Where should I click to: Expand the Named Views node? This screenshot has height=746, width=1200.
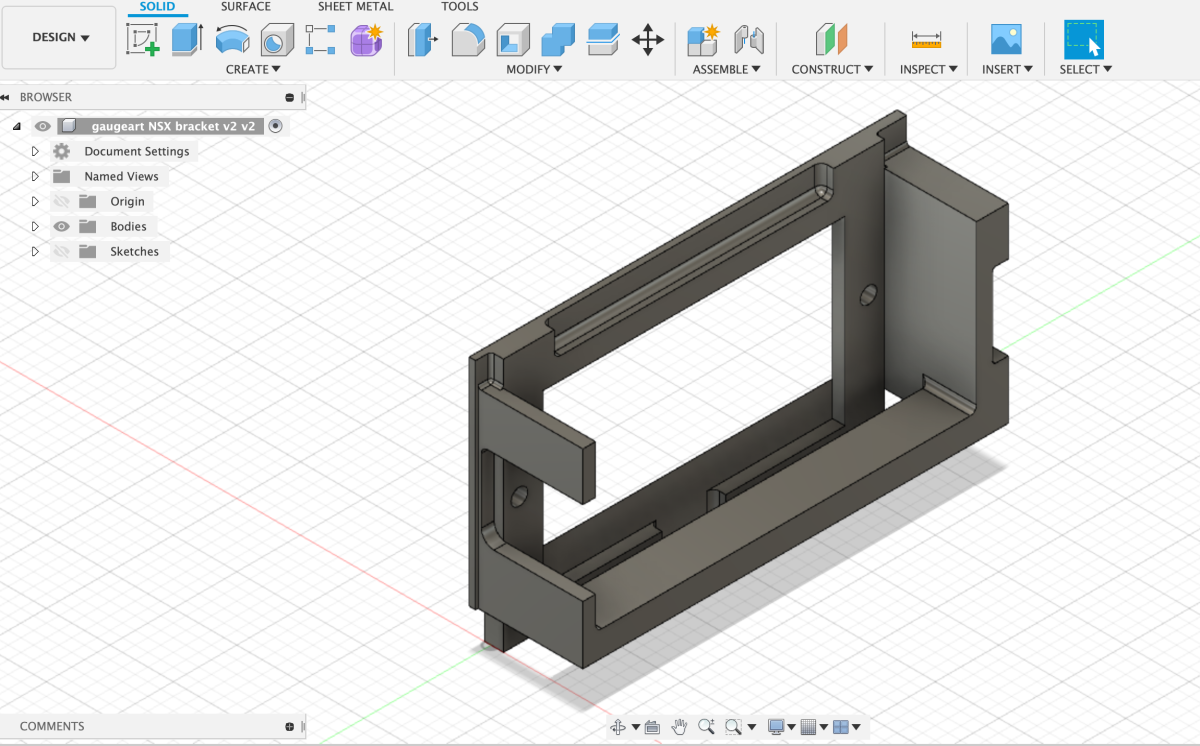(35, 176)
